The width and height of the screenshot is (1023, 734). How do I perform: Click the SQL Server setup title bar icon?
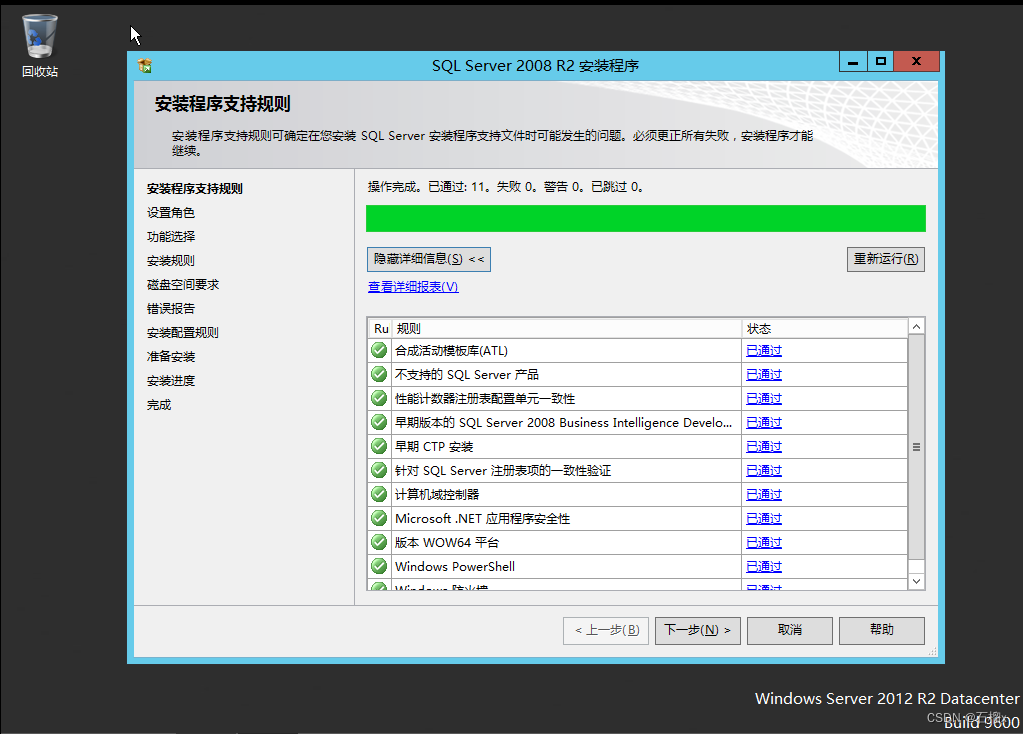click(145, 66)
